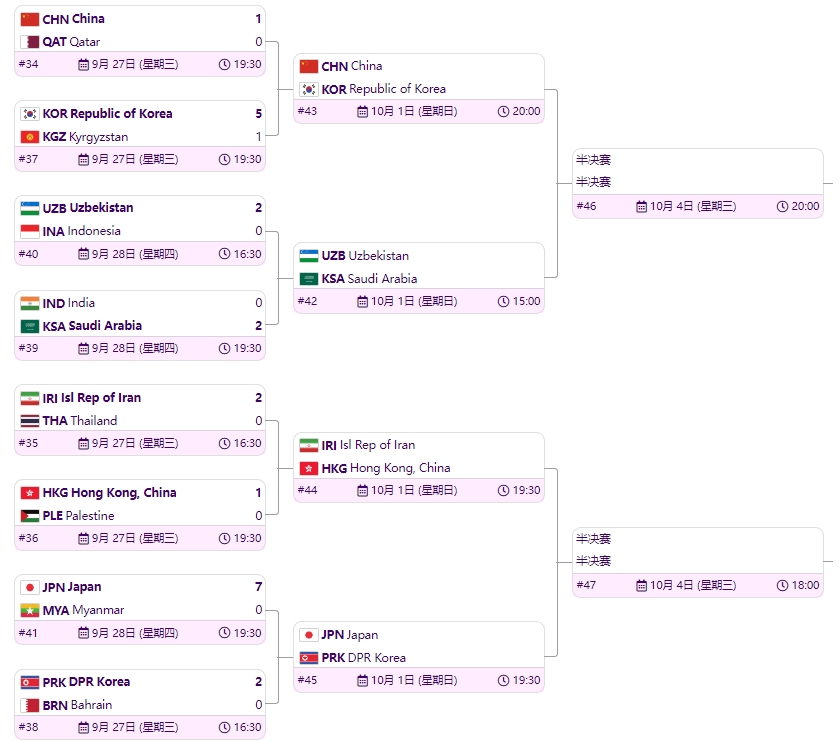
Task: Click the Qatar flag icon in match #34
Action: (29, 42)
